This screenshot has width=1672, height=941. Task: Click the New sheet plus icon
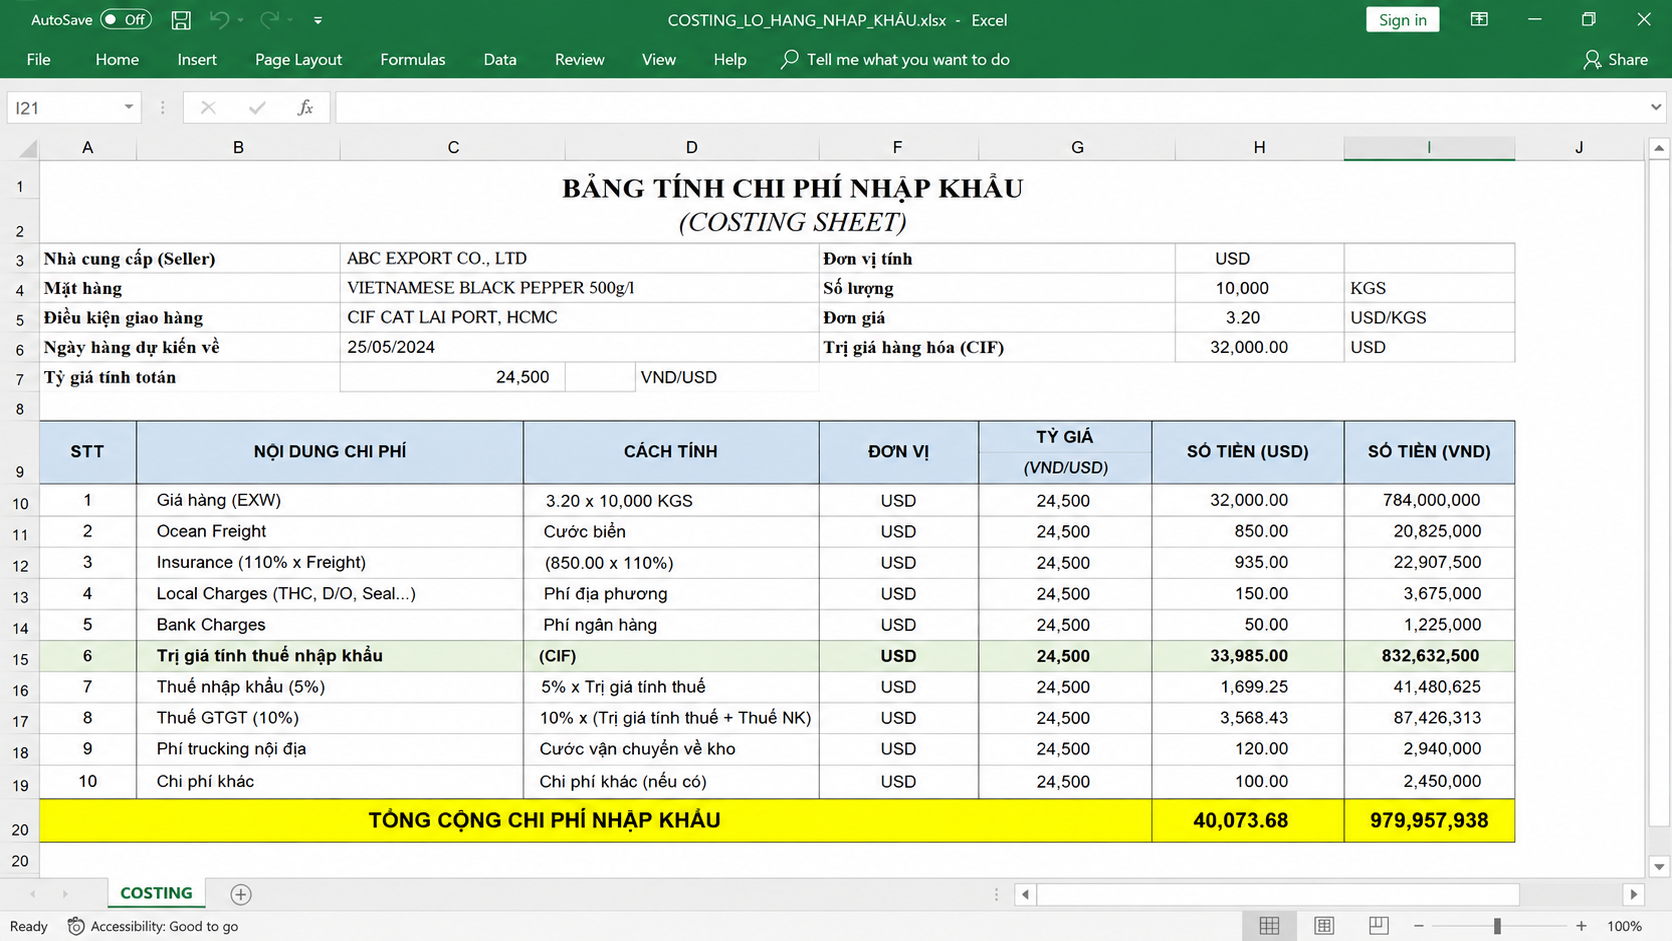pos(241,894)
